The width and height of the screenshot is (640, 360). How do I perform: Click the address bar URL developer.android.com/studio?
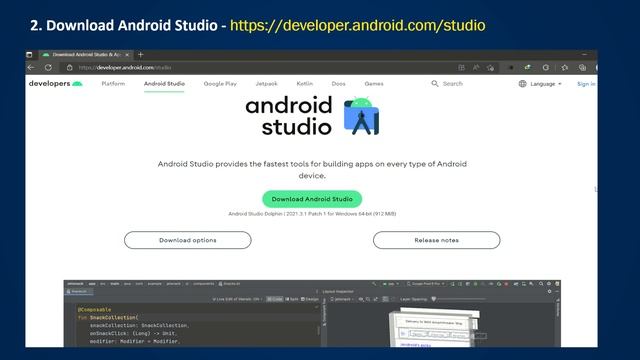125,68
